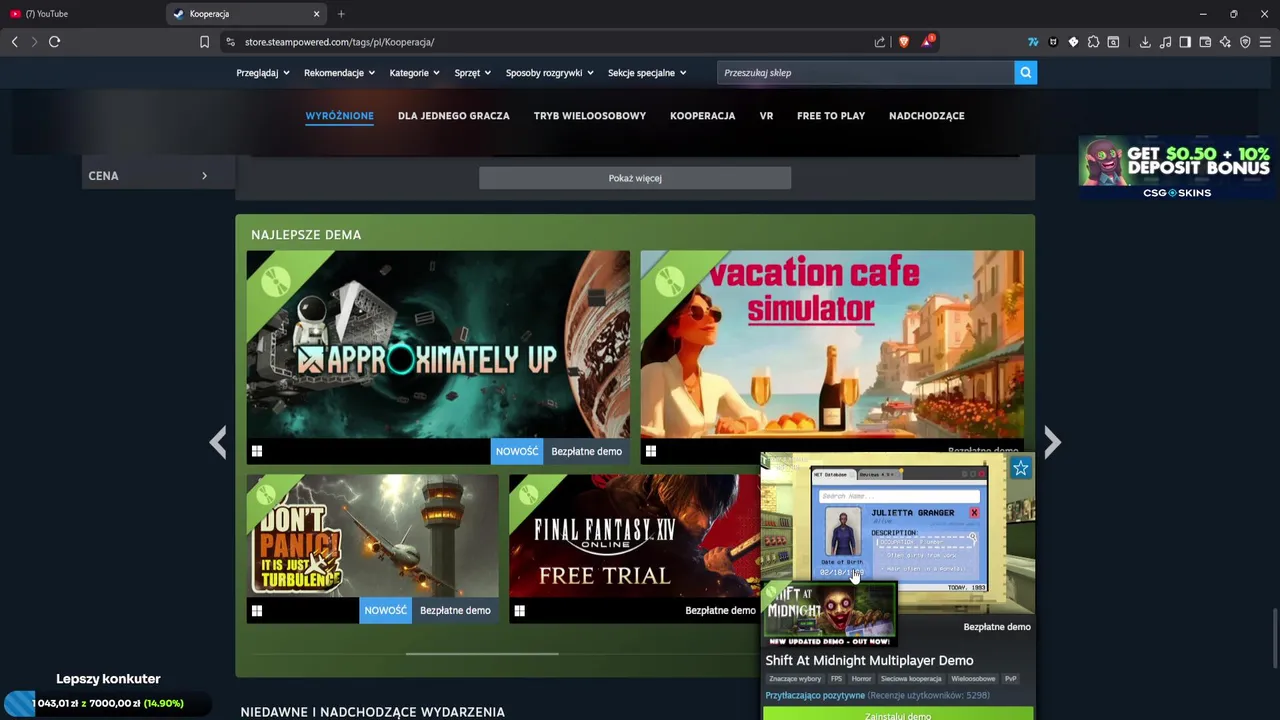Share this page via share icon
Viewport: 1280px width, 720px height.
pyautogui.click(x=880, y=42)
